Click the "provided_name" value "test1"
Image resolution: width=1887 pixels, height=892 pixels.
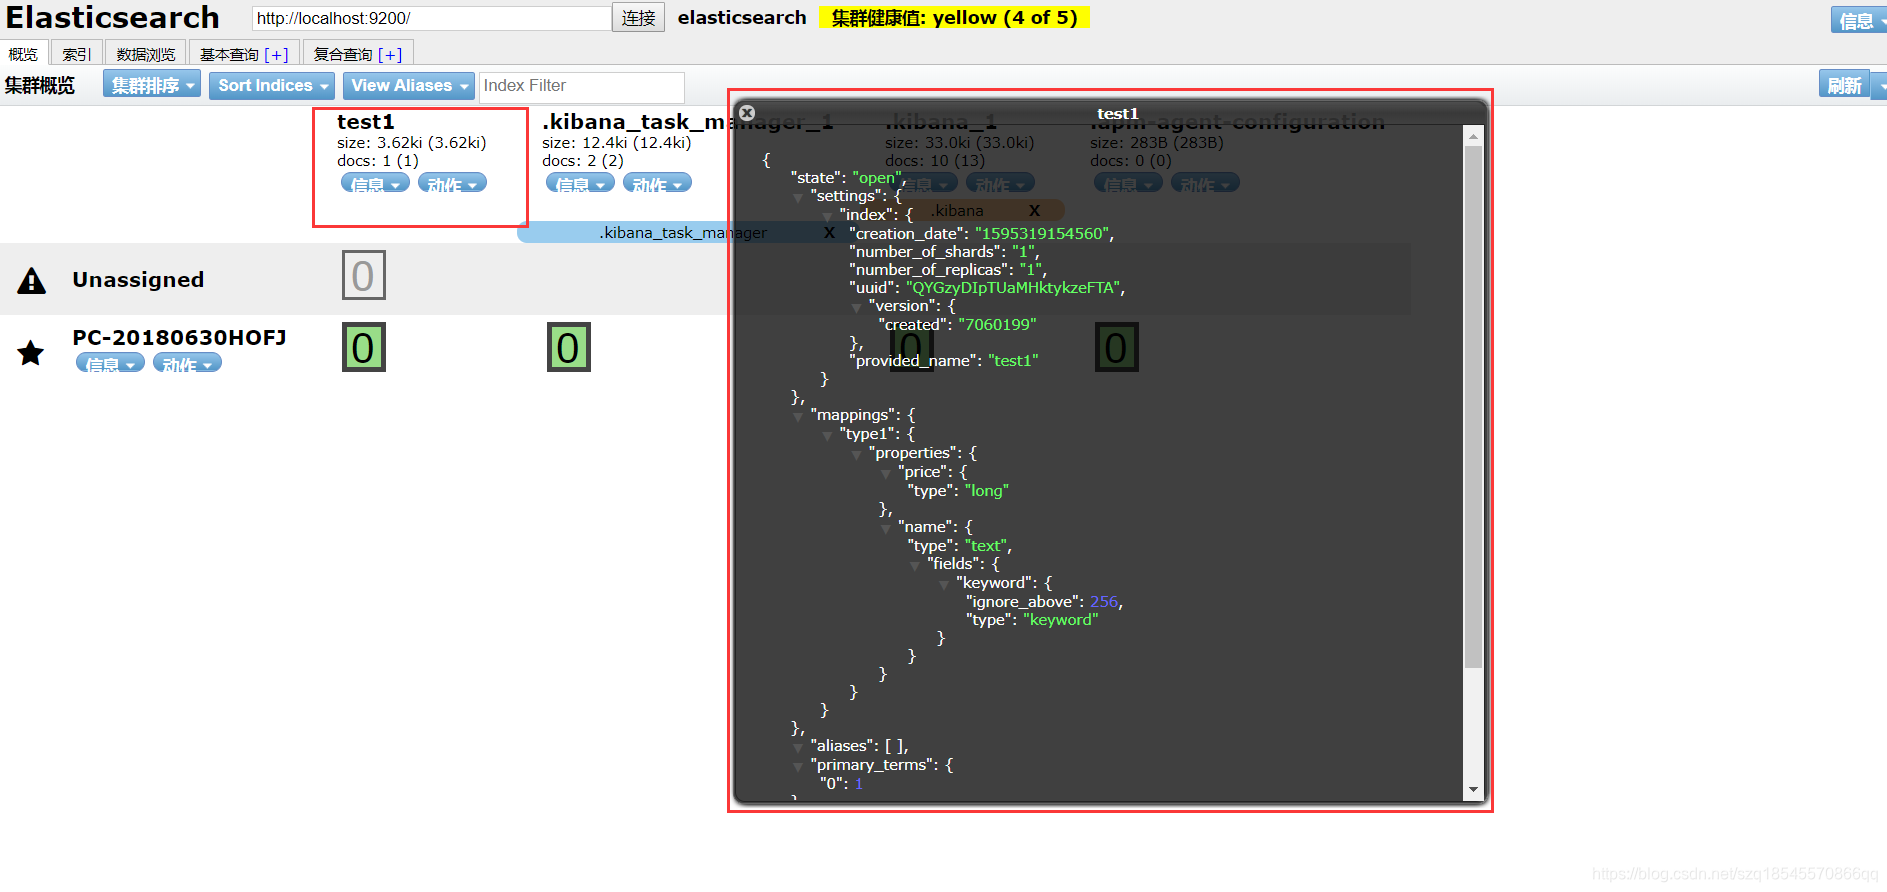click(1013, 361)
